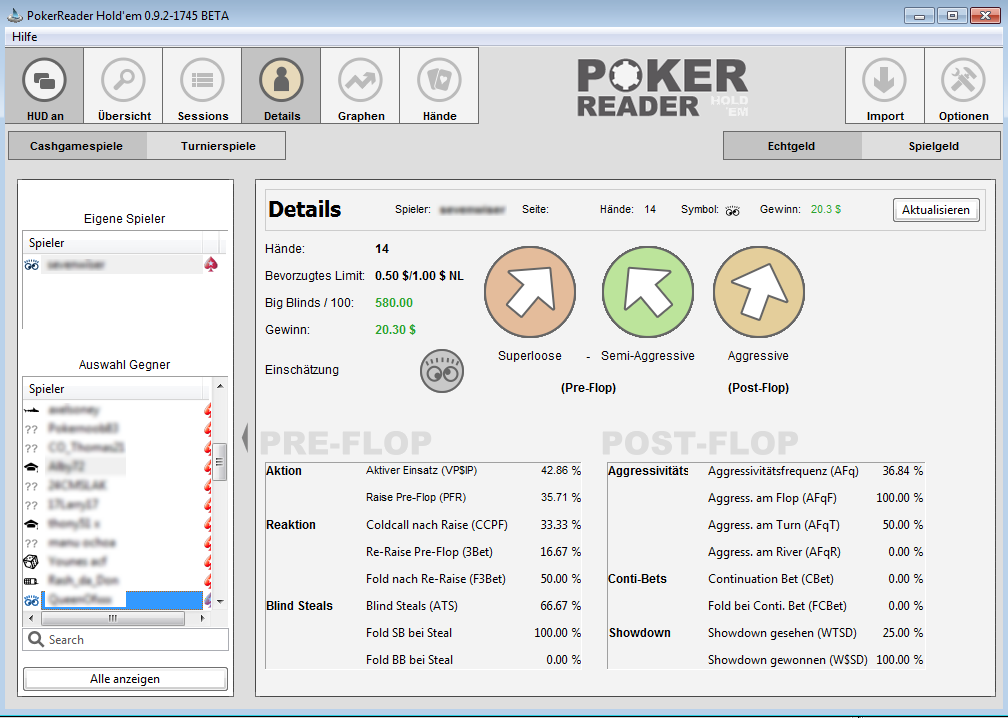Image resolution: width=1008 pixels, height=718 pixels.
Task: Click 'Fold bei Conti. Bet (FCBet)' label
Action: [777, 606]
